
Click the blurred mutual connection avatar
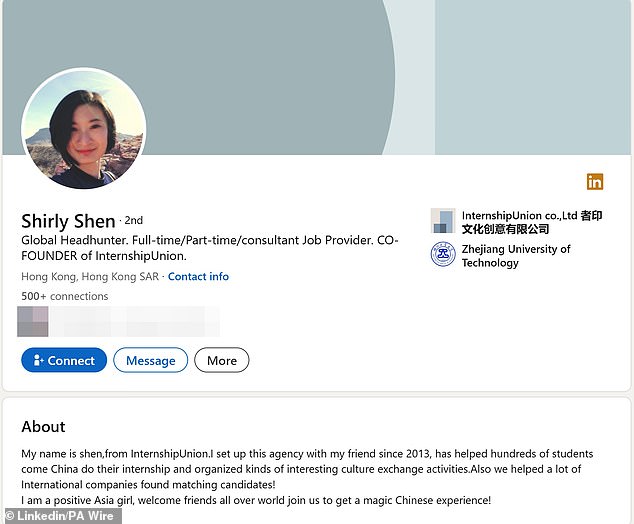(x=33, y=321)
